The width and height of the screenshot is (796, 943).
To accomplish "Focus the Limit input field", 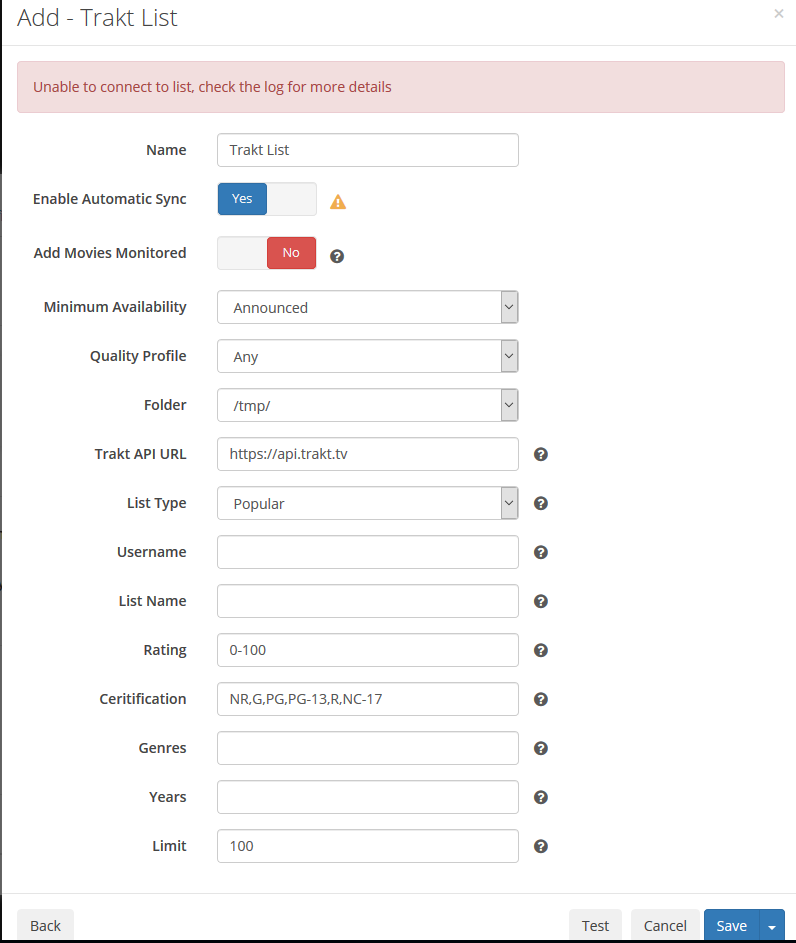I will pyautogui.click(x=368, y=846).
